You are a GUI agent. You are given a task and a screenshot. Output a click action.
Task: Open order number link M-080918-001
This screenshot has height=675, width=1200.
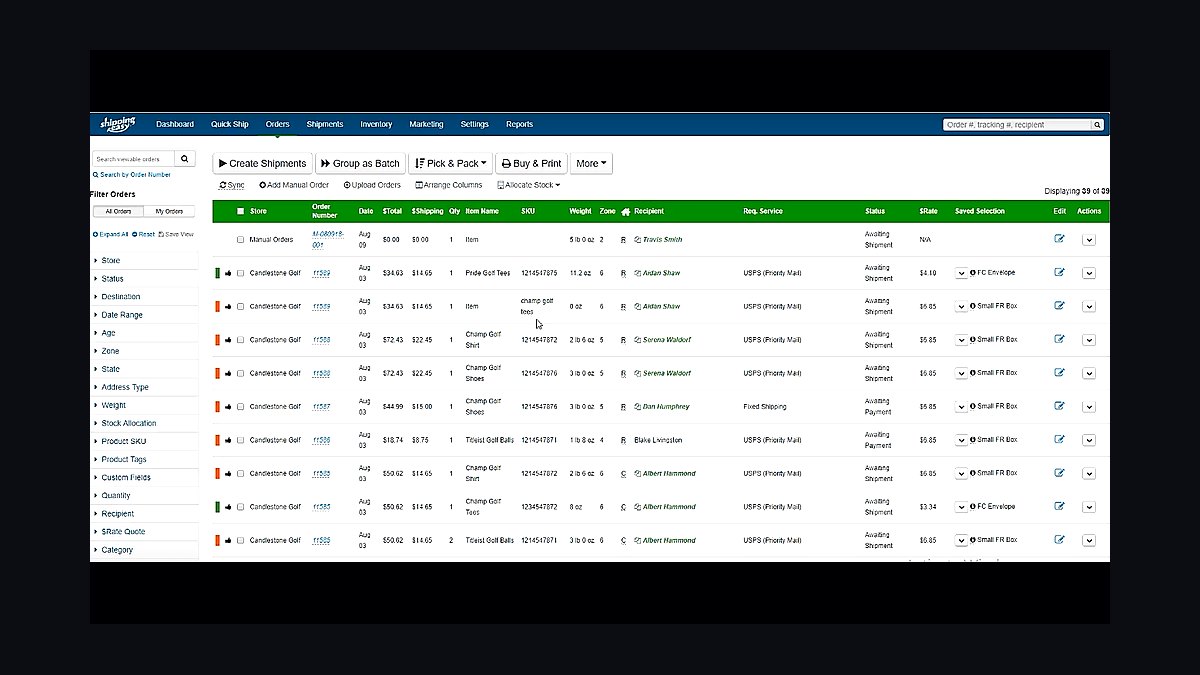pos(328,239)
